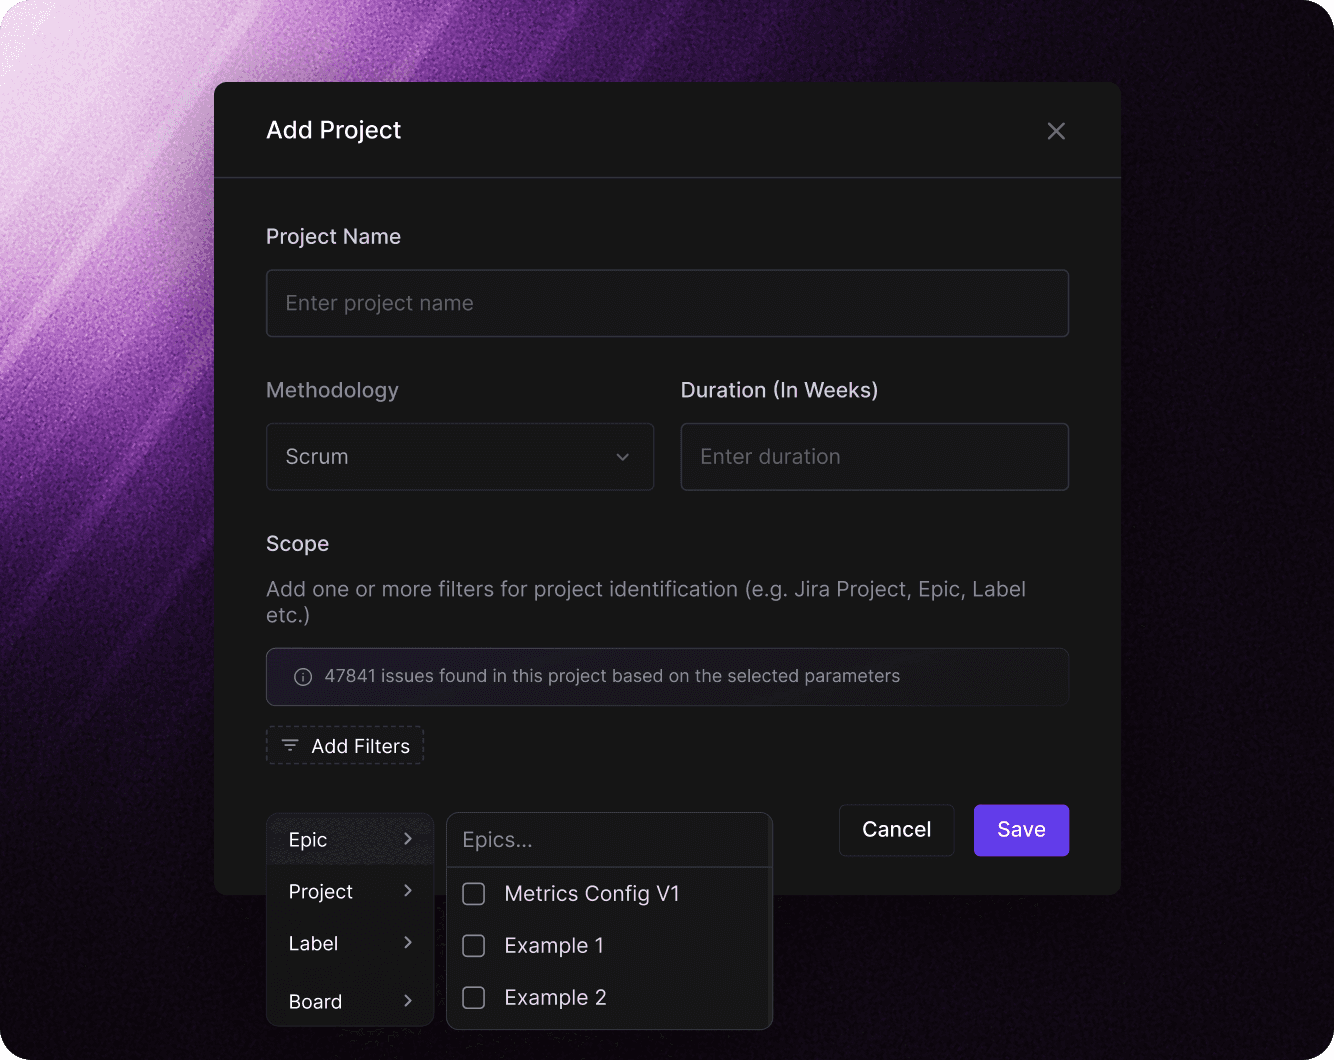
Task: Choose the Project filter menu item
Action: [x=321, y=892]
